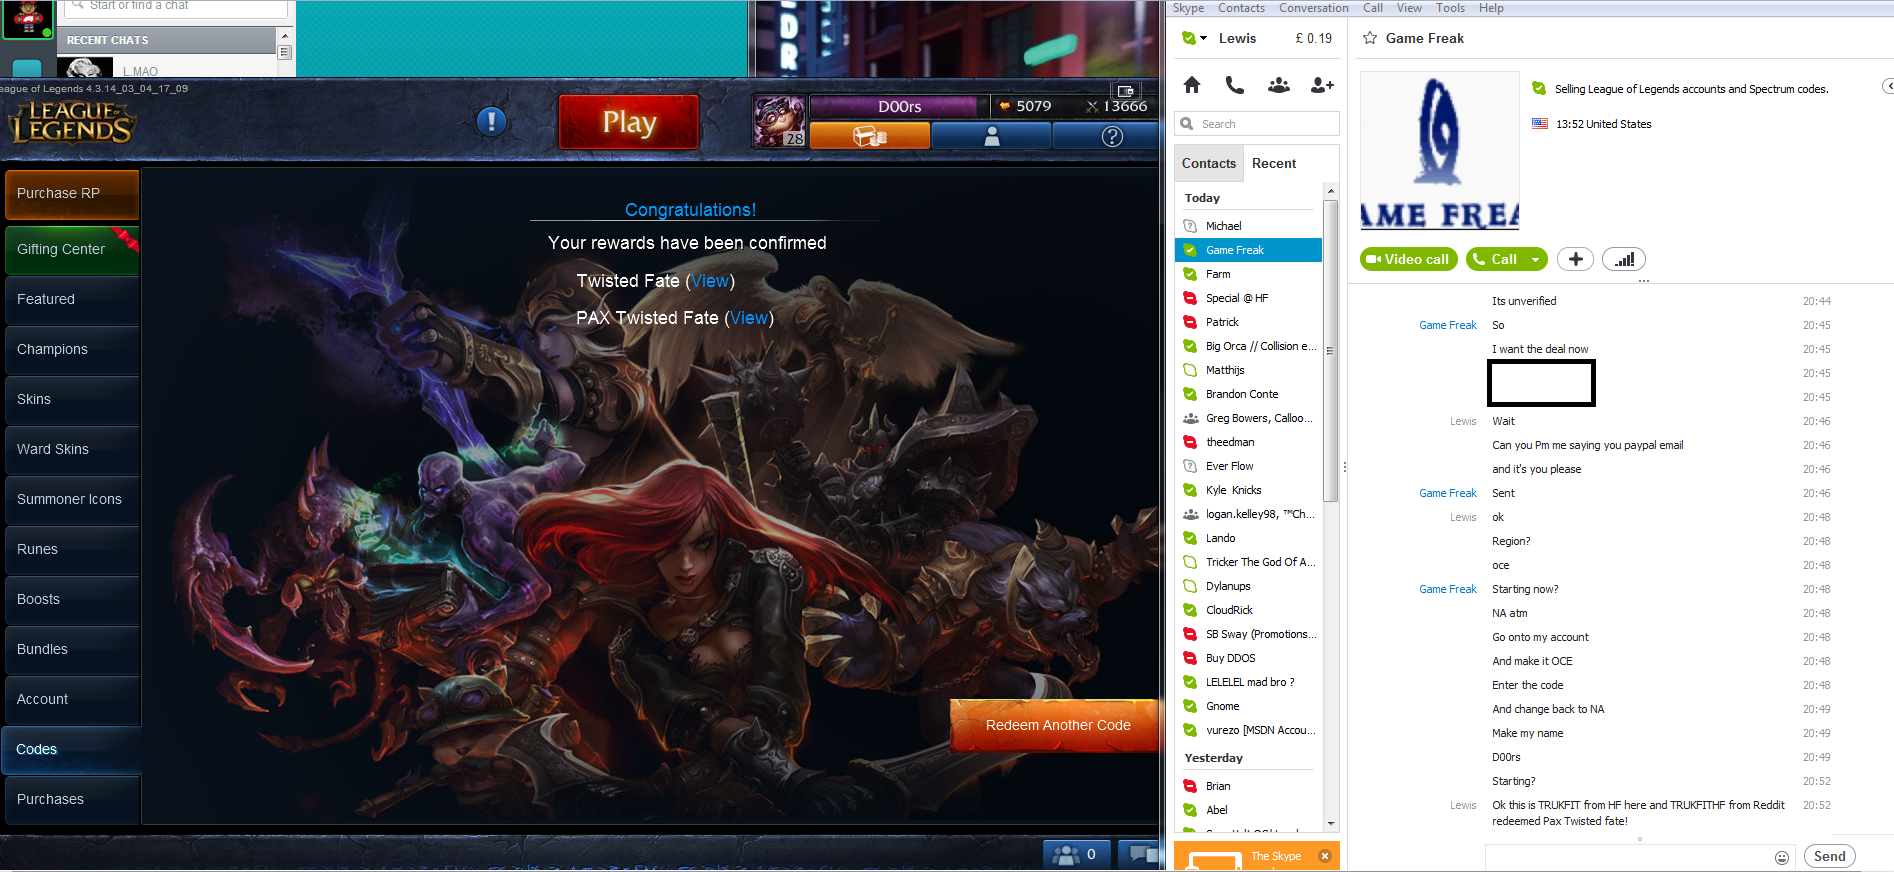Open Skype home icon

tap(1192, 85)
